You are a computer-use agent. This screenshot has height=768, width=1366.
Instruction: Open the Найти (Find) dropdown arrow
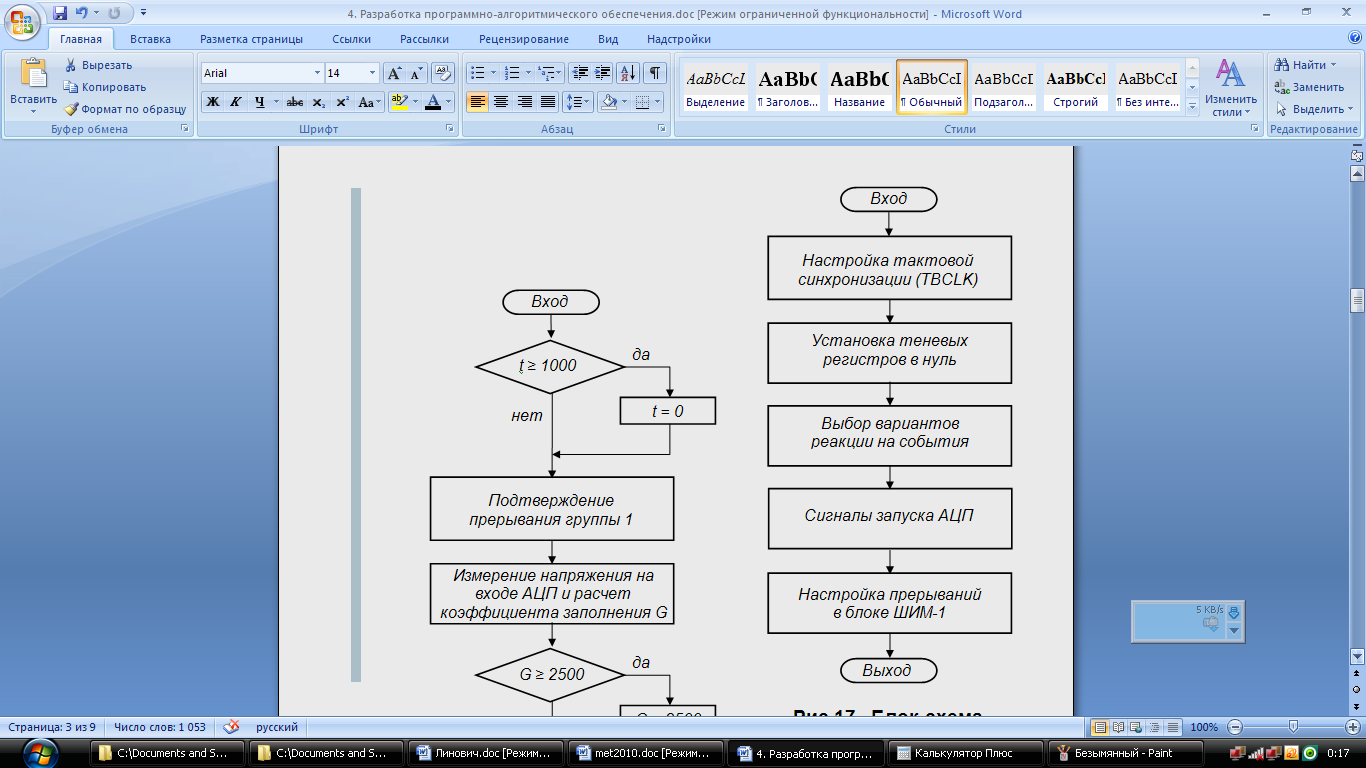point(1333,65)
